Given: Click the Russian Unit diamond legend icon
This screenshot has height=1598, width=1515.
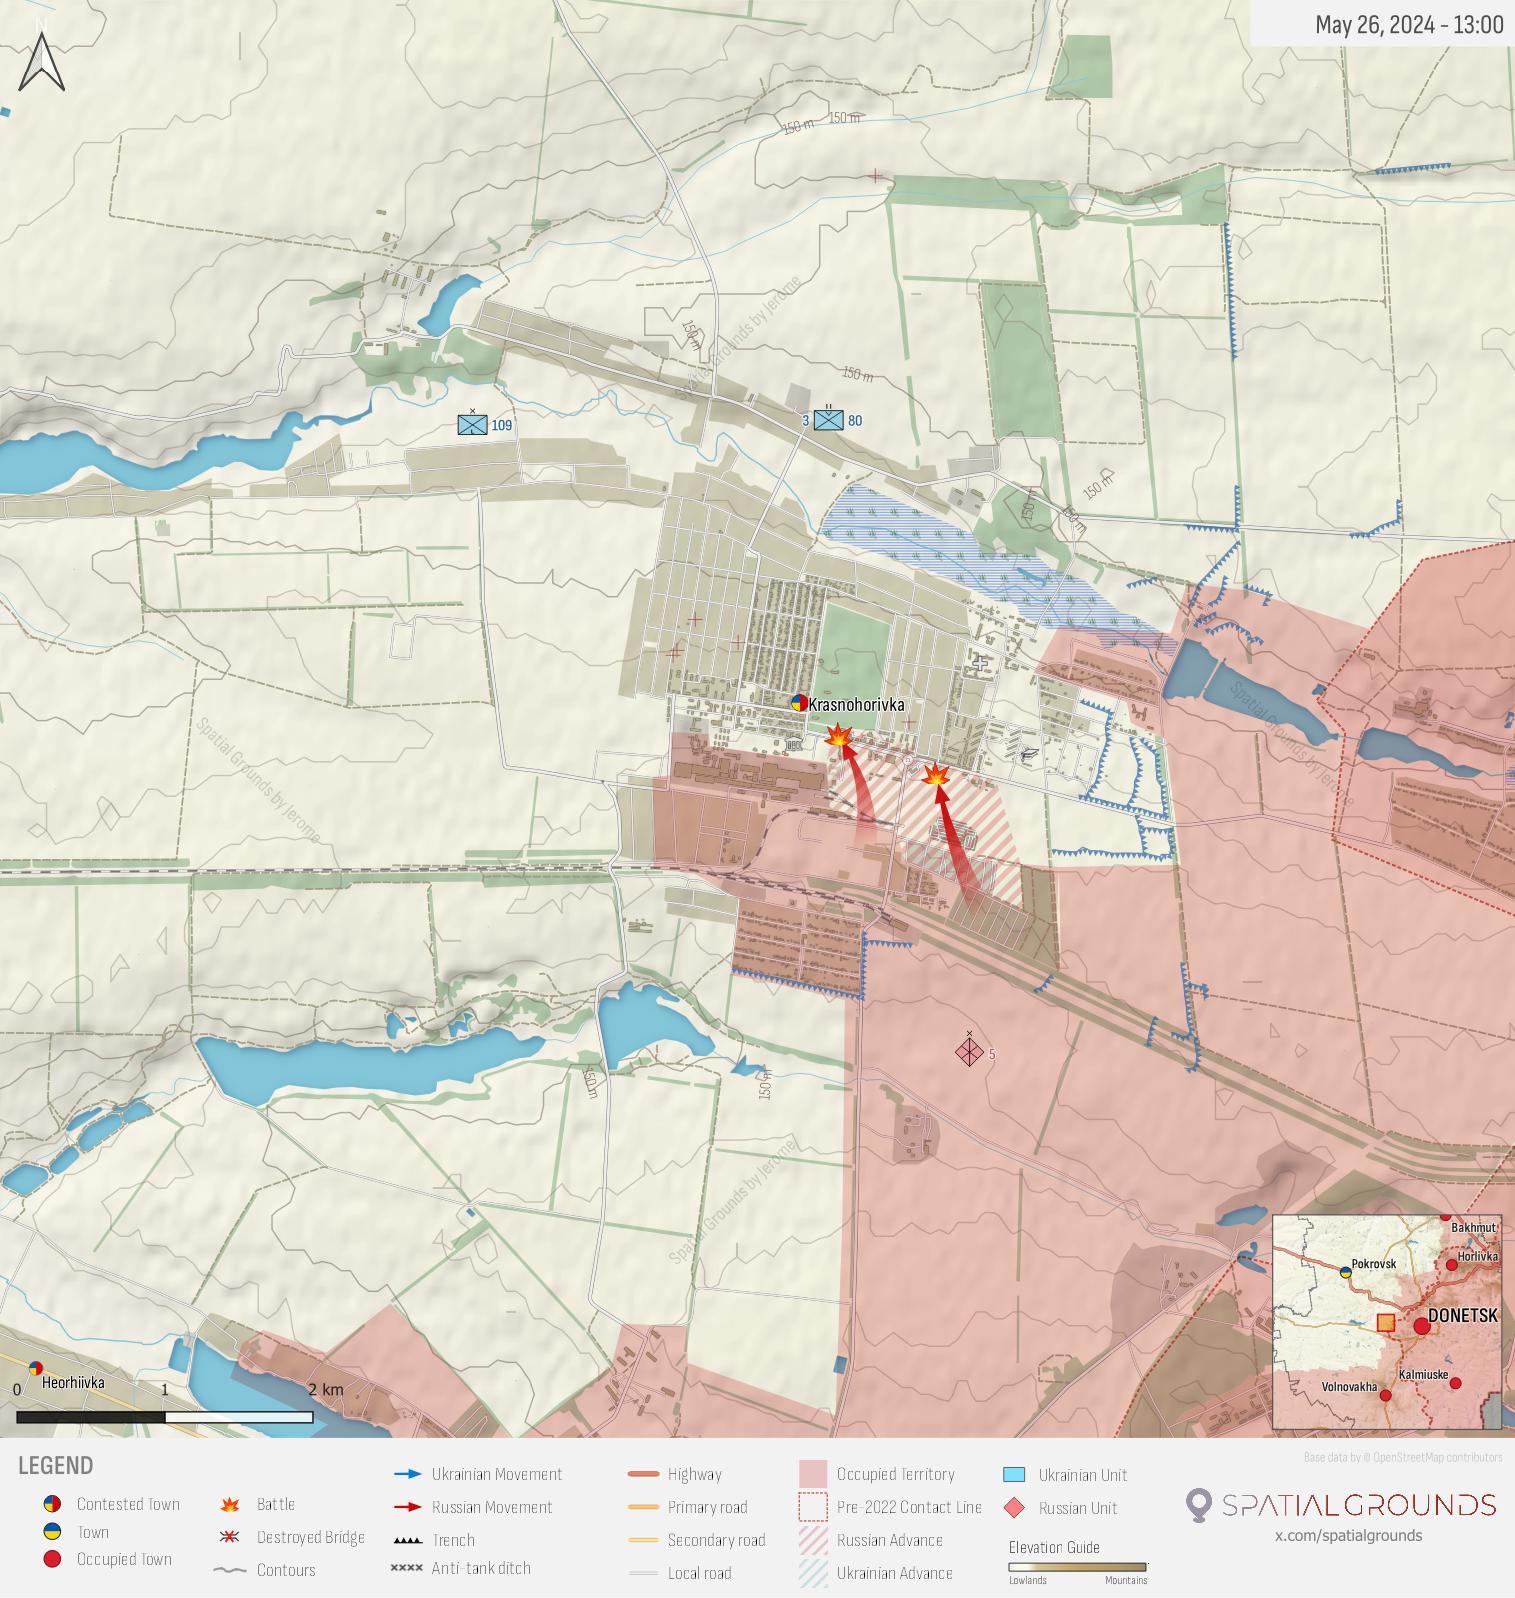Looking at the screenshot, I should (1014, 1508).
